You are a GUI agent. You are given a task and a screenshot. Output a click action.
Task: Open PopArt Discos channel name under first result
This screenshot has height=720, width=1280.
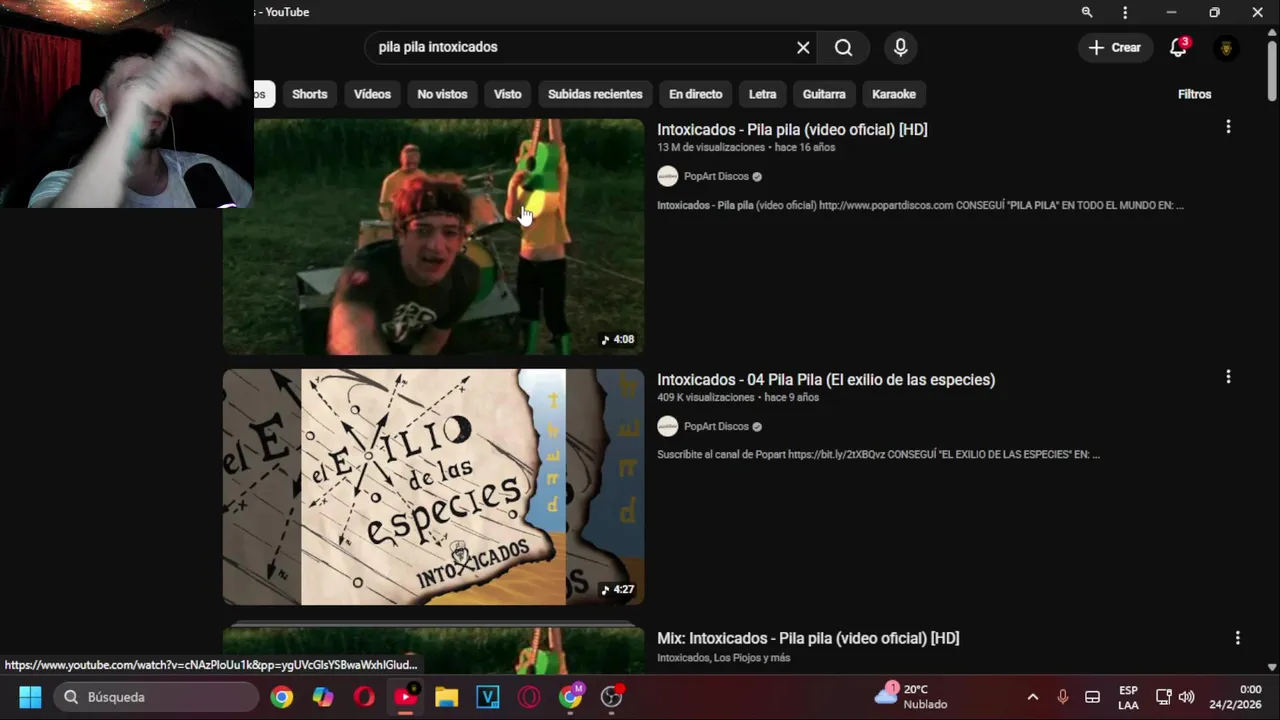[716, 176]
